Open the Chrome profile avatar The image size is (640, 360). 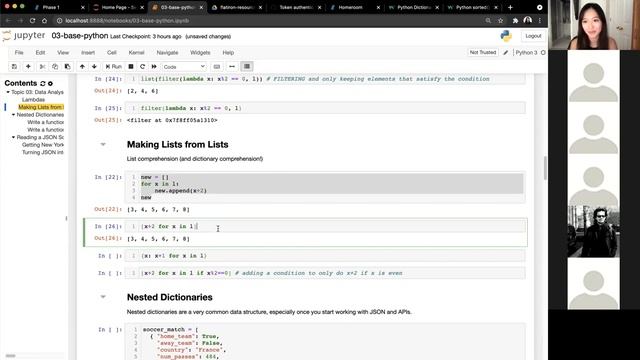pos(527,20)
